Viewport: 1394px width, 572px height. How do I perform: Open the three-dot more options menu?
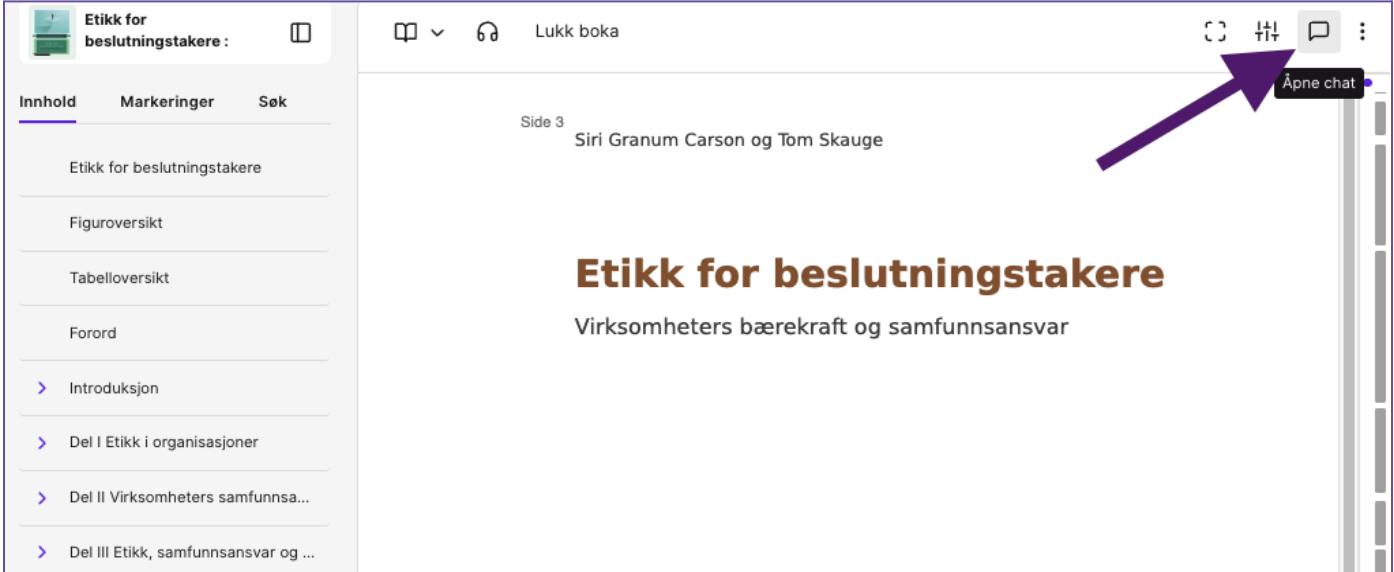(1362, 31)
